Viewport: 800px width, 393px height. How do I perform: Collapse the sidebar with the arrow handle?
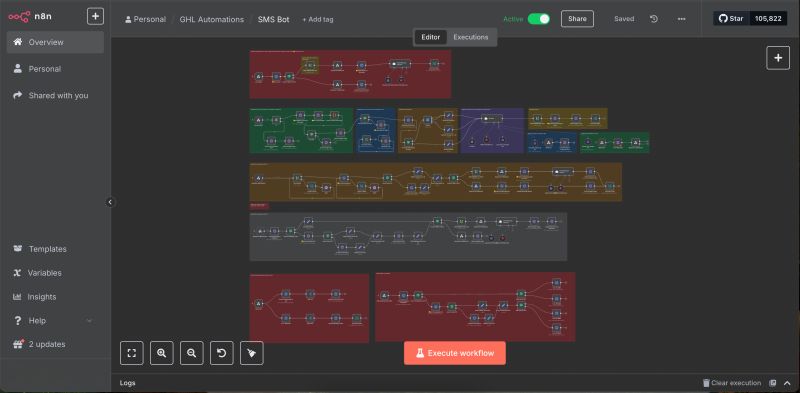coord(110,202)
